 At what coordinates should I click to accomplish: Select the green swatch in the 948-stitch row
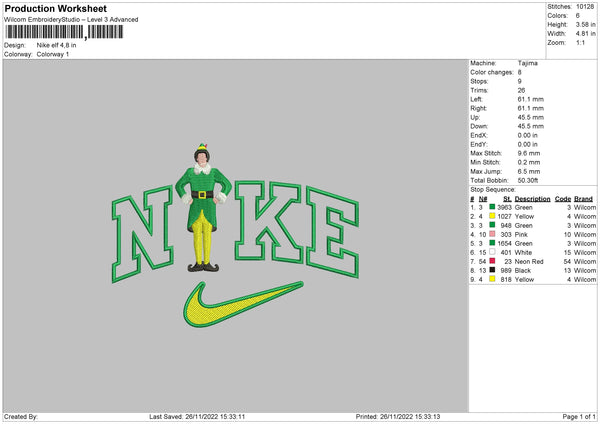coord(492,225)
